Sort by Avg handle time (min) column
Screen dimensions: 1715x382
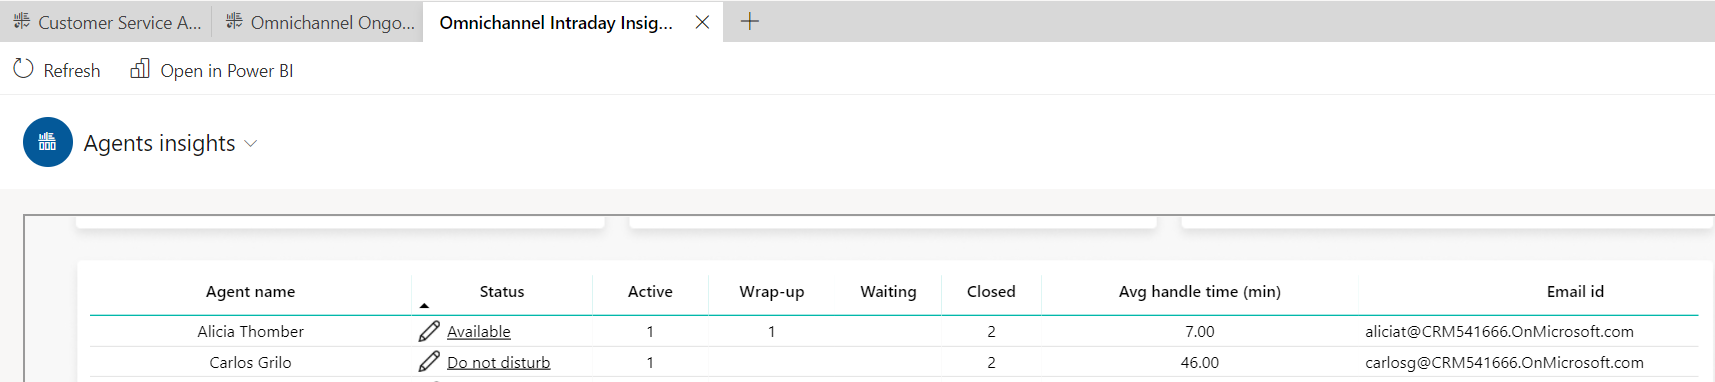click(1199, 291)
